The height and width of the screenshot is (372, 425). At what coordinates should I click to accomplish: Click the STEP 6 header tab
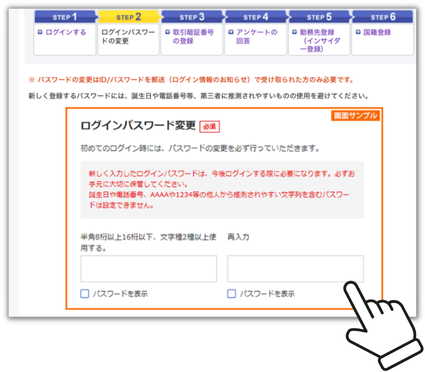(x=383, y=17)
